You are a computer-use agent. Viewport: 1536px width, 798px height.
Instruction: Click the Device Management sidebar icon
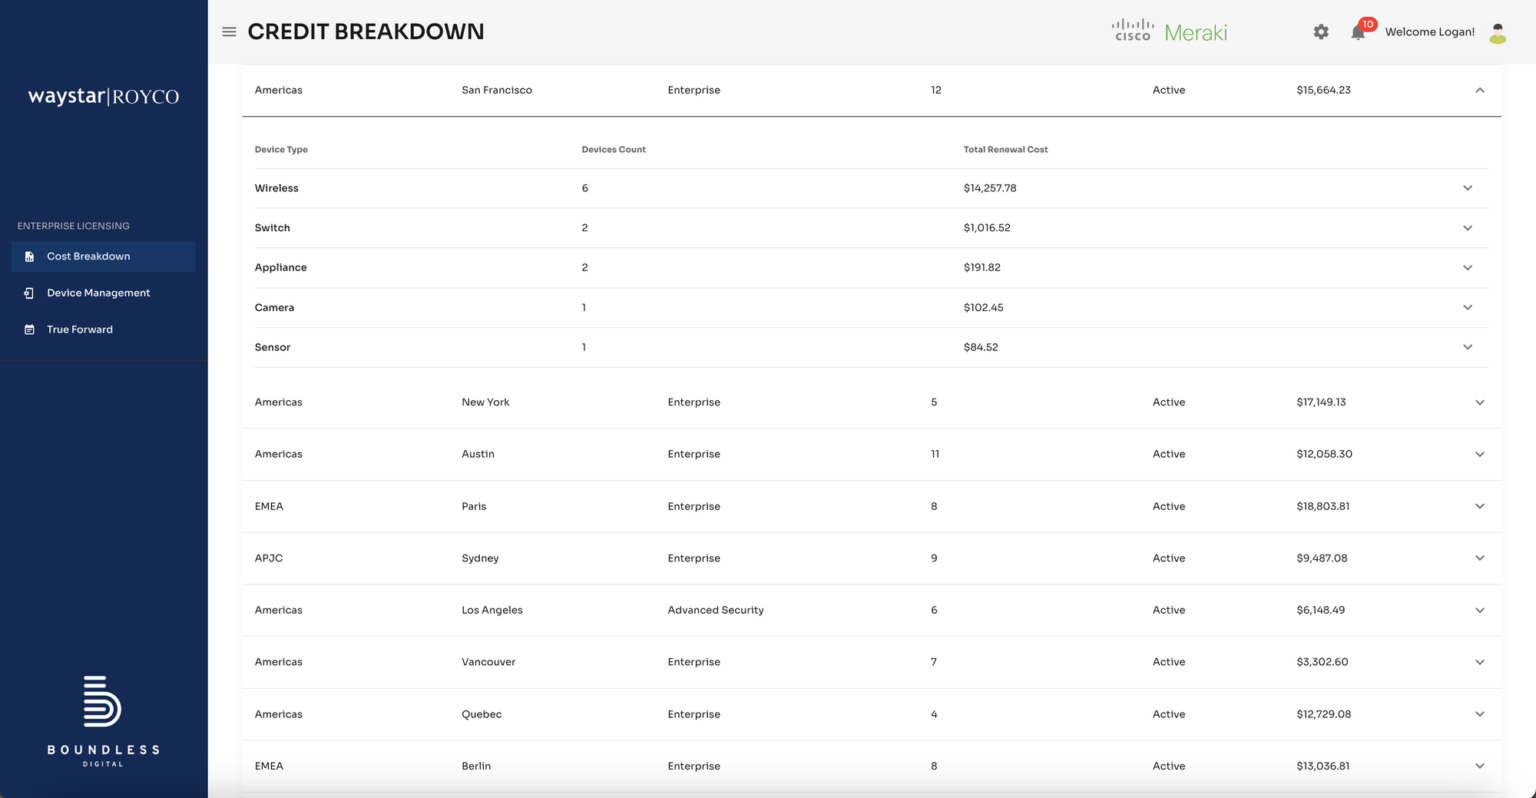(30, 292)
